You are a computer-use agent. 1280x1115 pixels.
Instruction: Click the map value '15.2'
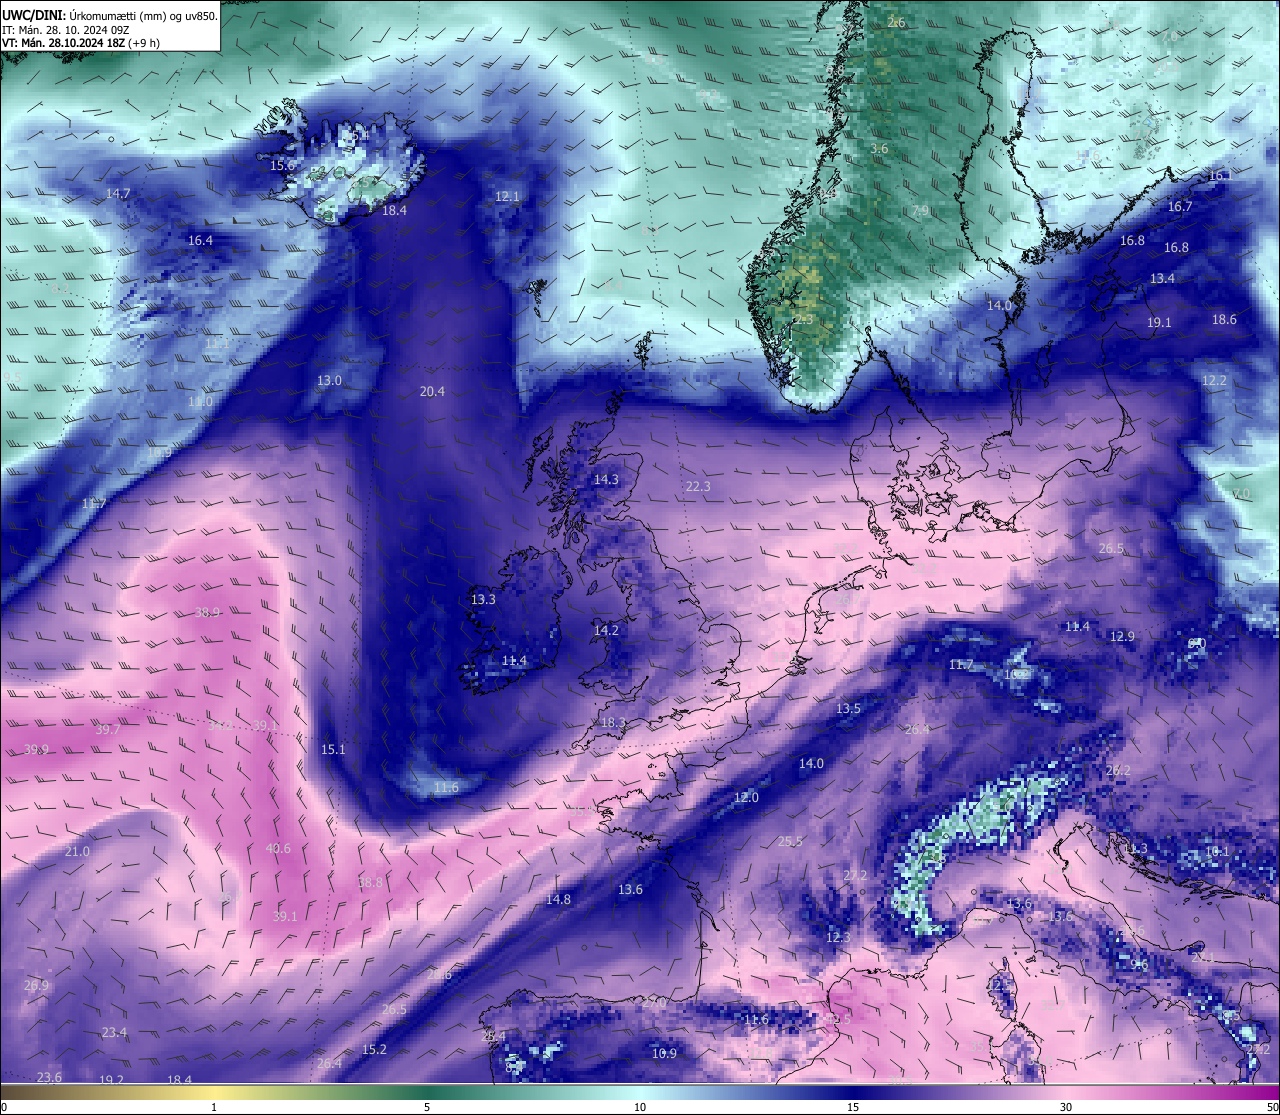point(374,1050)
